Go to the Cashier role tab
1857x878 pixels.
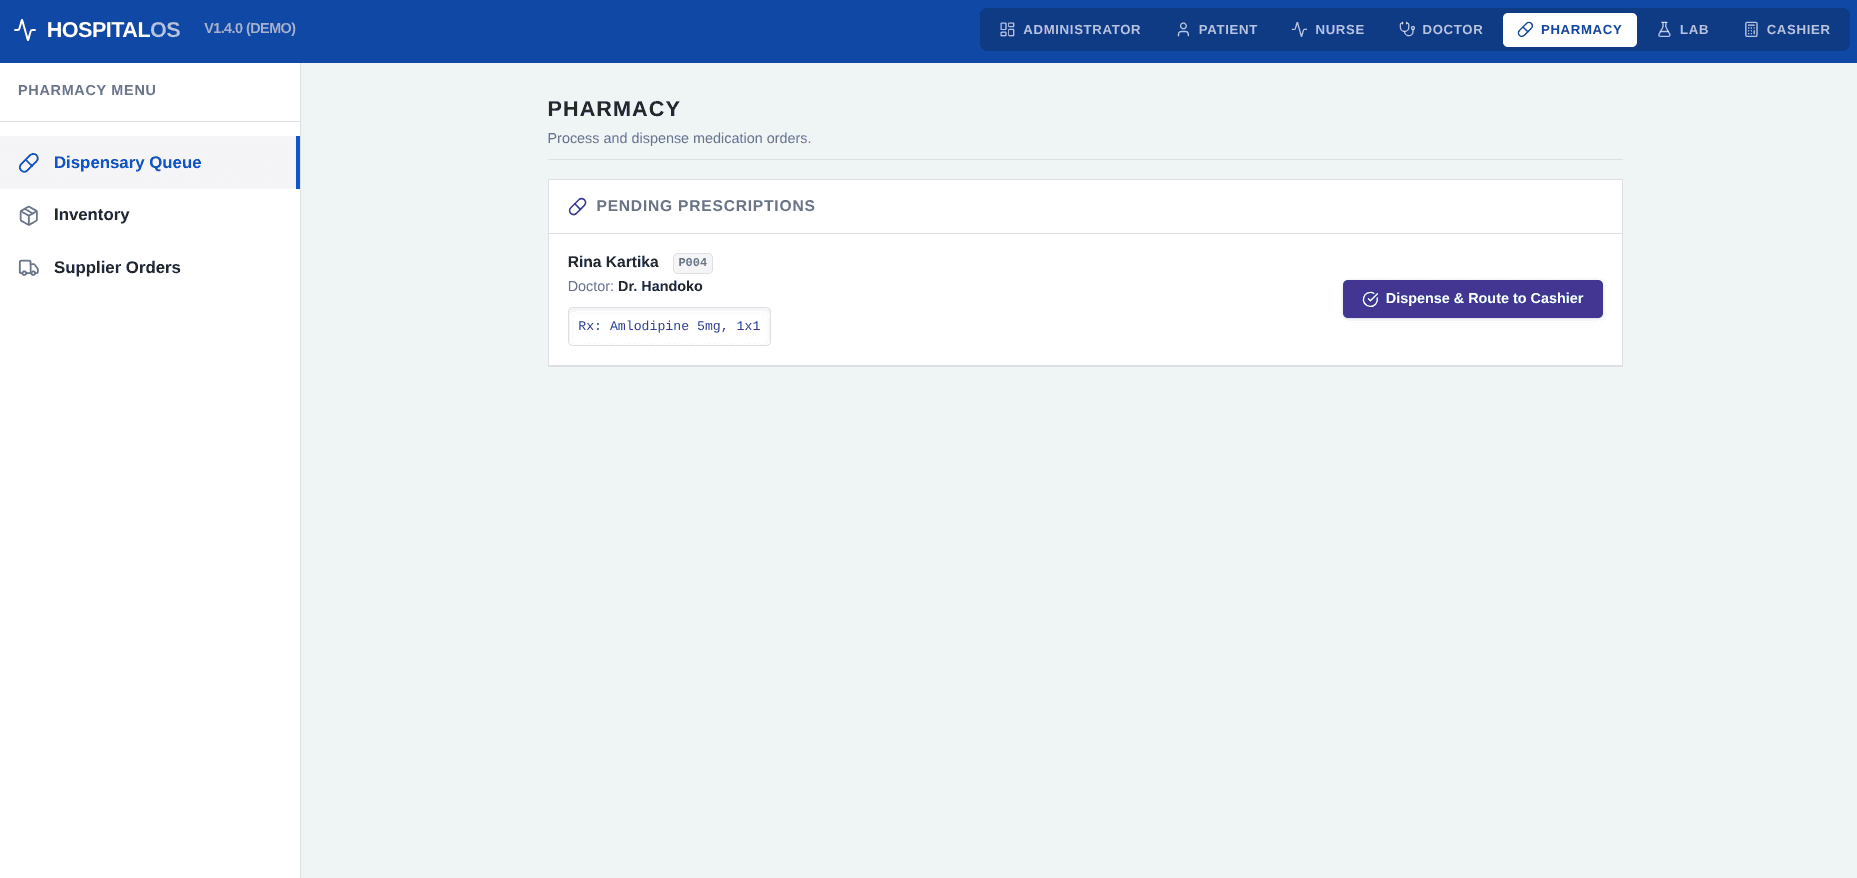tap(1787, 30)
